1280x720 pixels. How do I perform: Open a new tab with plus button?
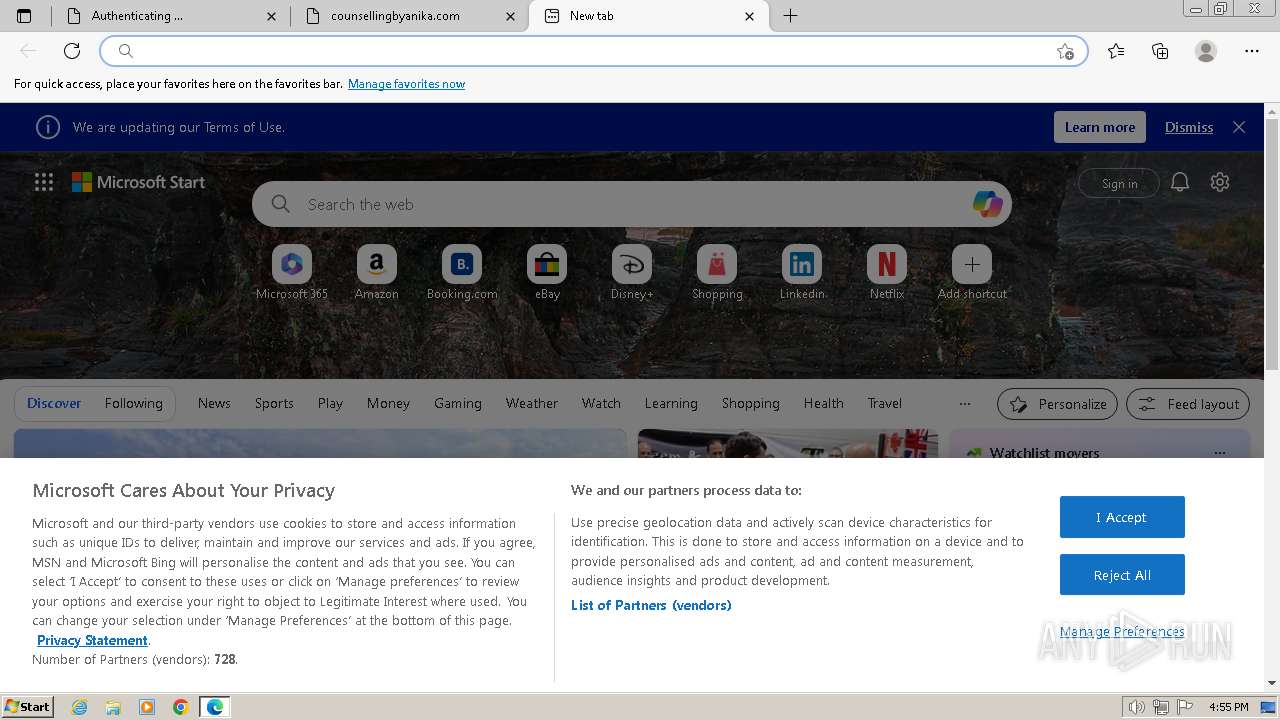790,16
